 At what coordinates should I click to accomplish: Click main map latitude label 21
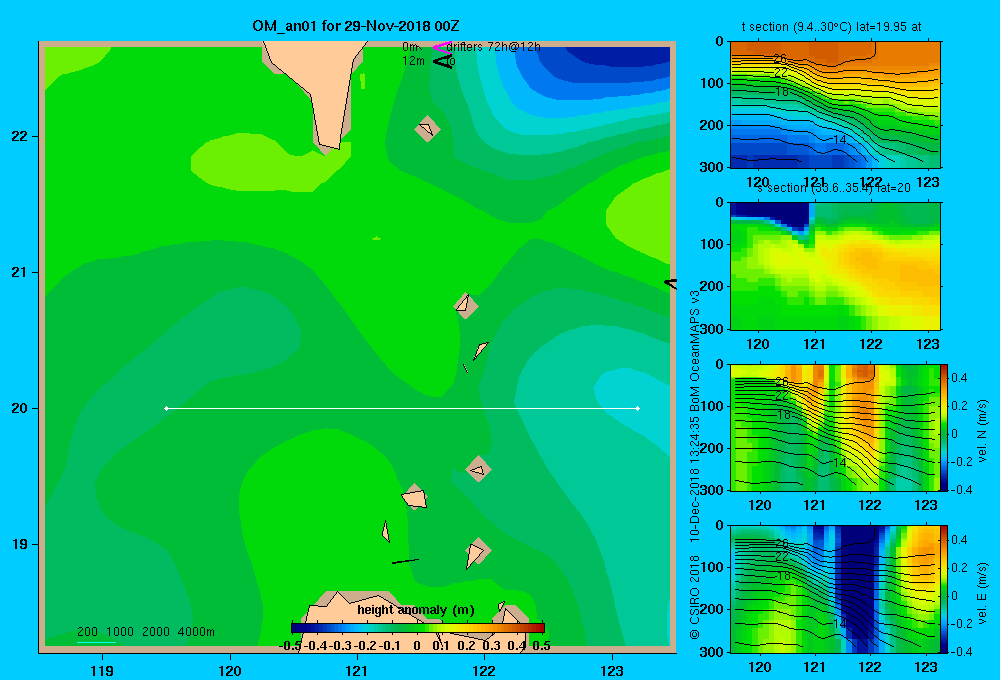tap(20, 272)
